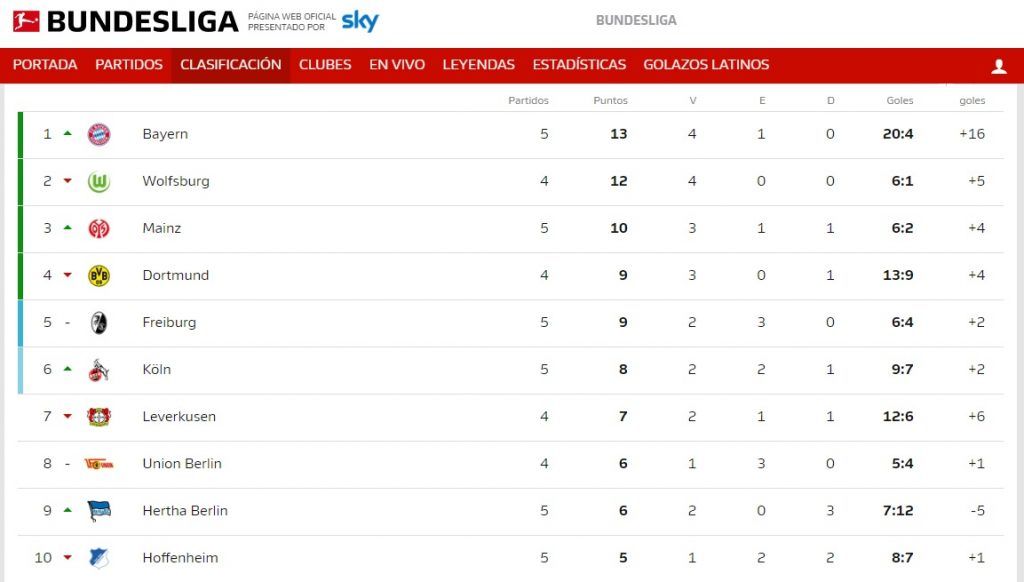
Task: Open the ESTADÍSTICAS menu item
Action: click(x=579, y=65)
